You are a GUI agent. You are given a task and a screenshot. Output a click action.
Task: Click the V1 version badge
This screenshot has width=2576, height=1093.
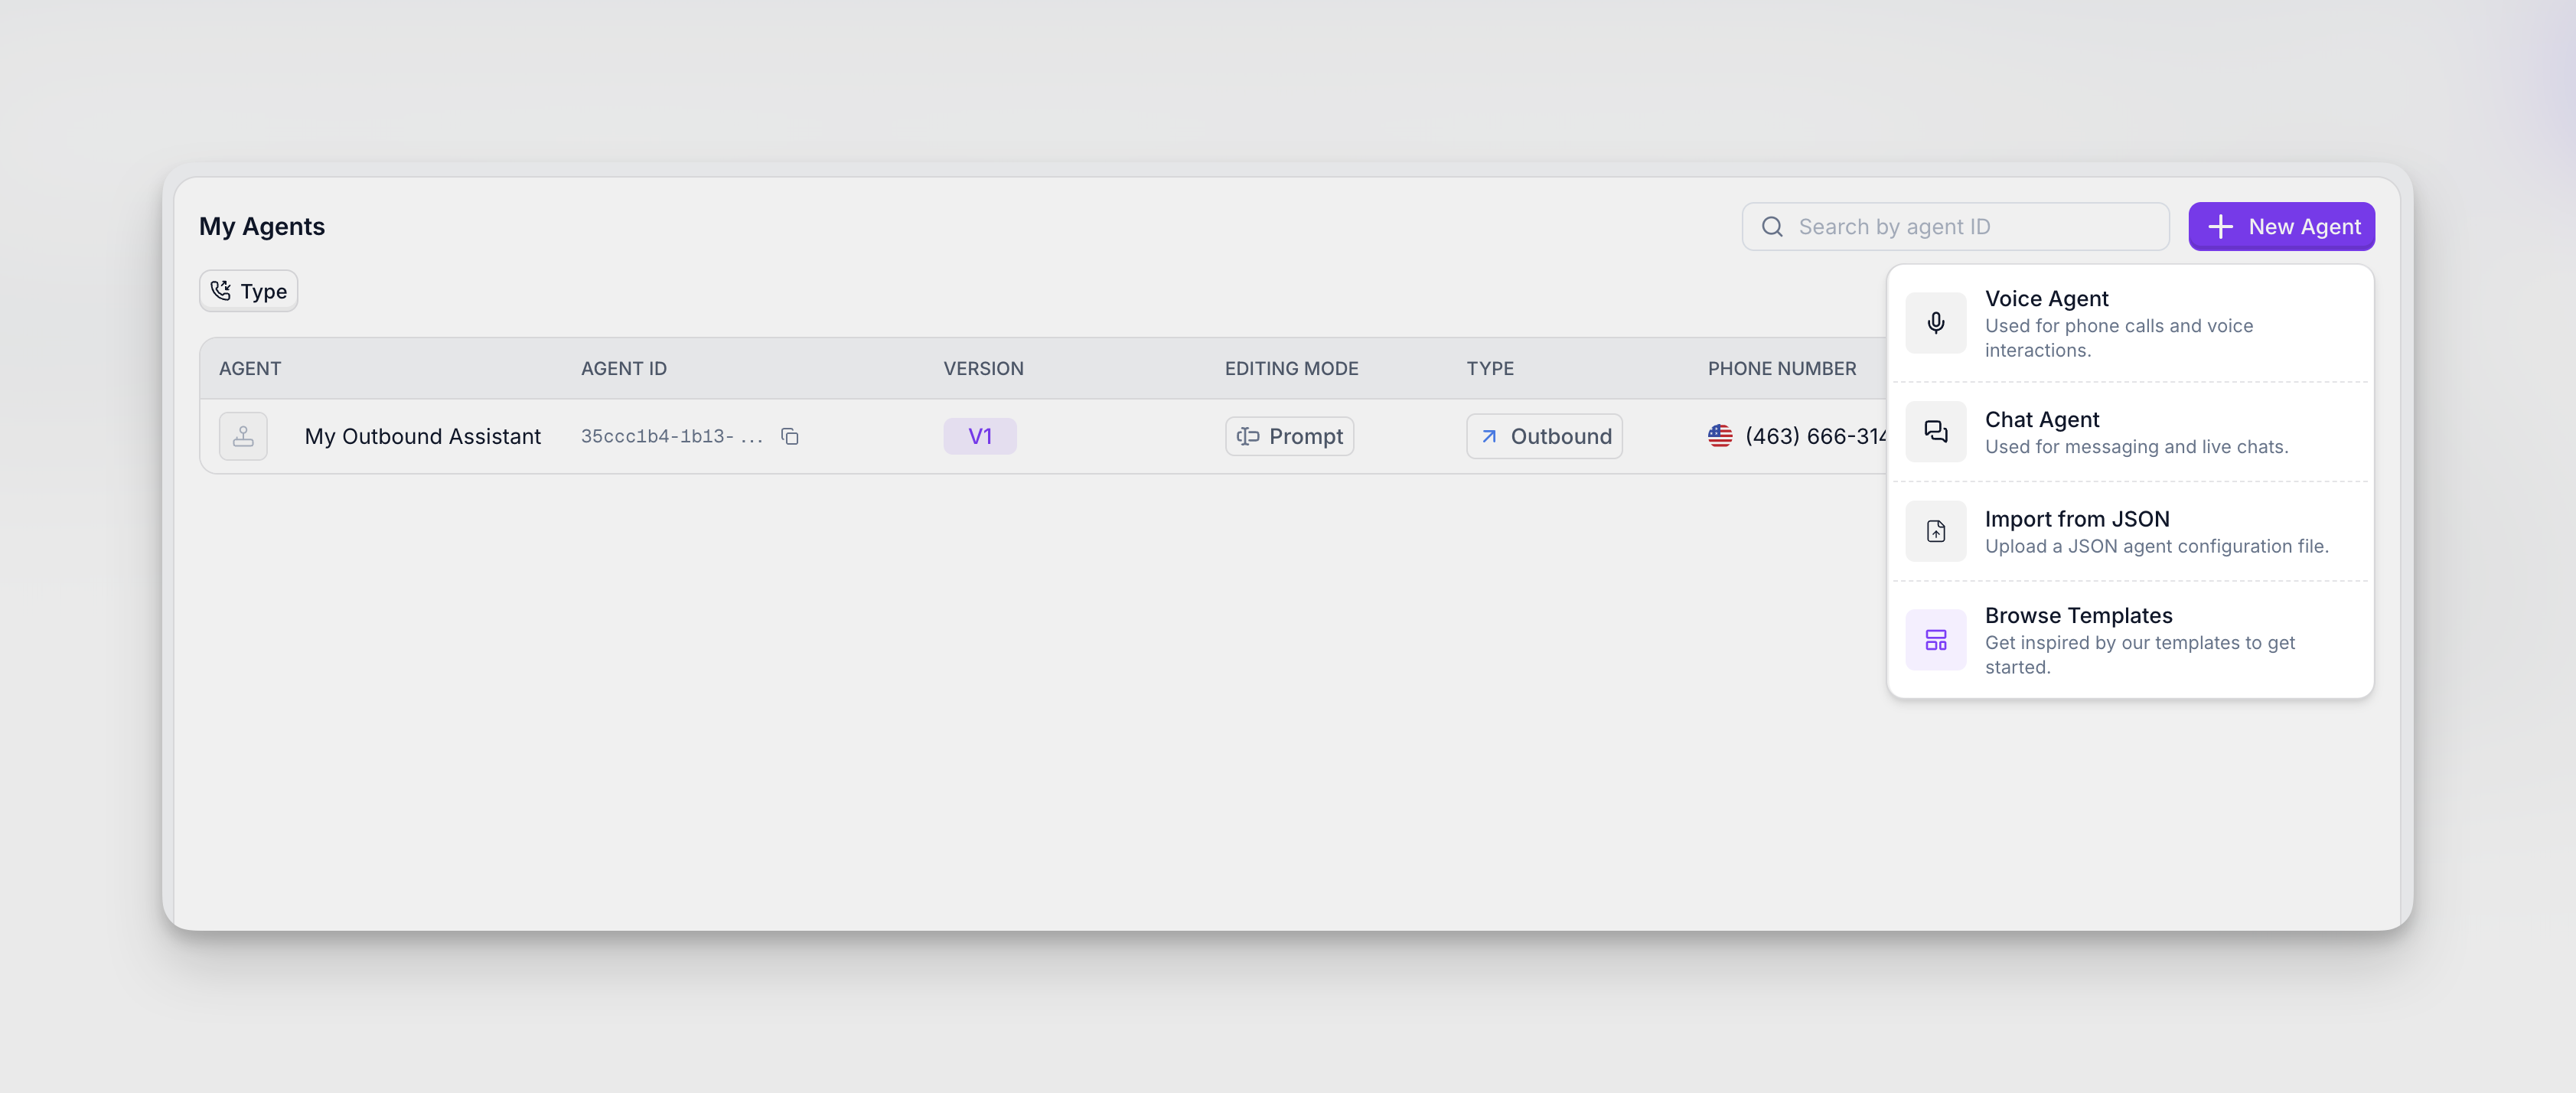(x=979, y=436)
